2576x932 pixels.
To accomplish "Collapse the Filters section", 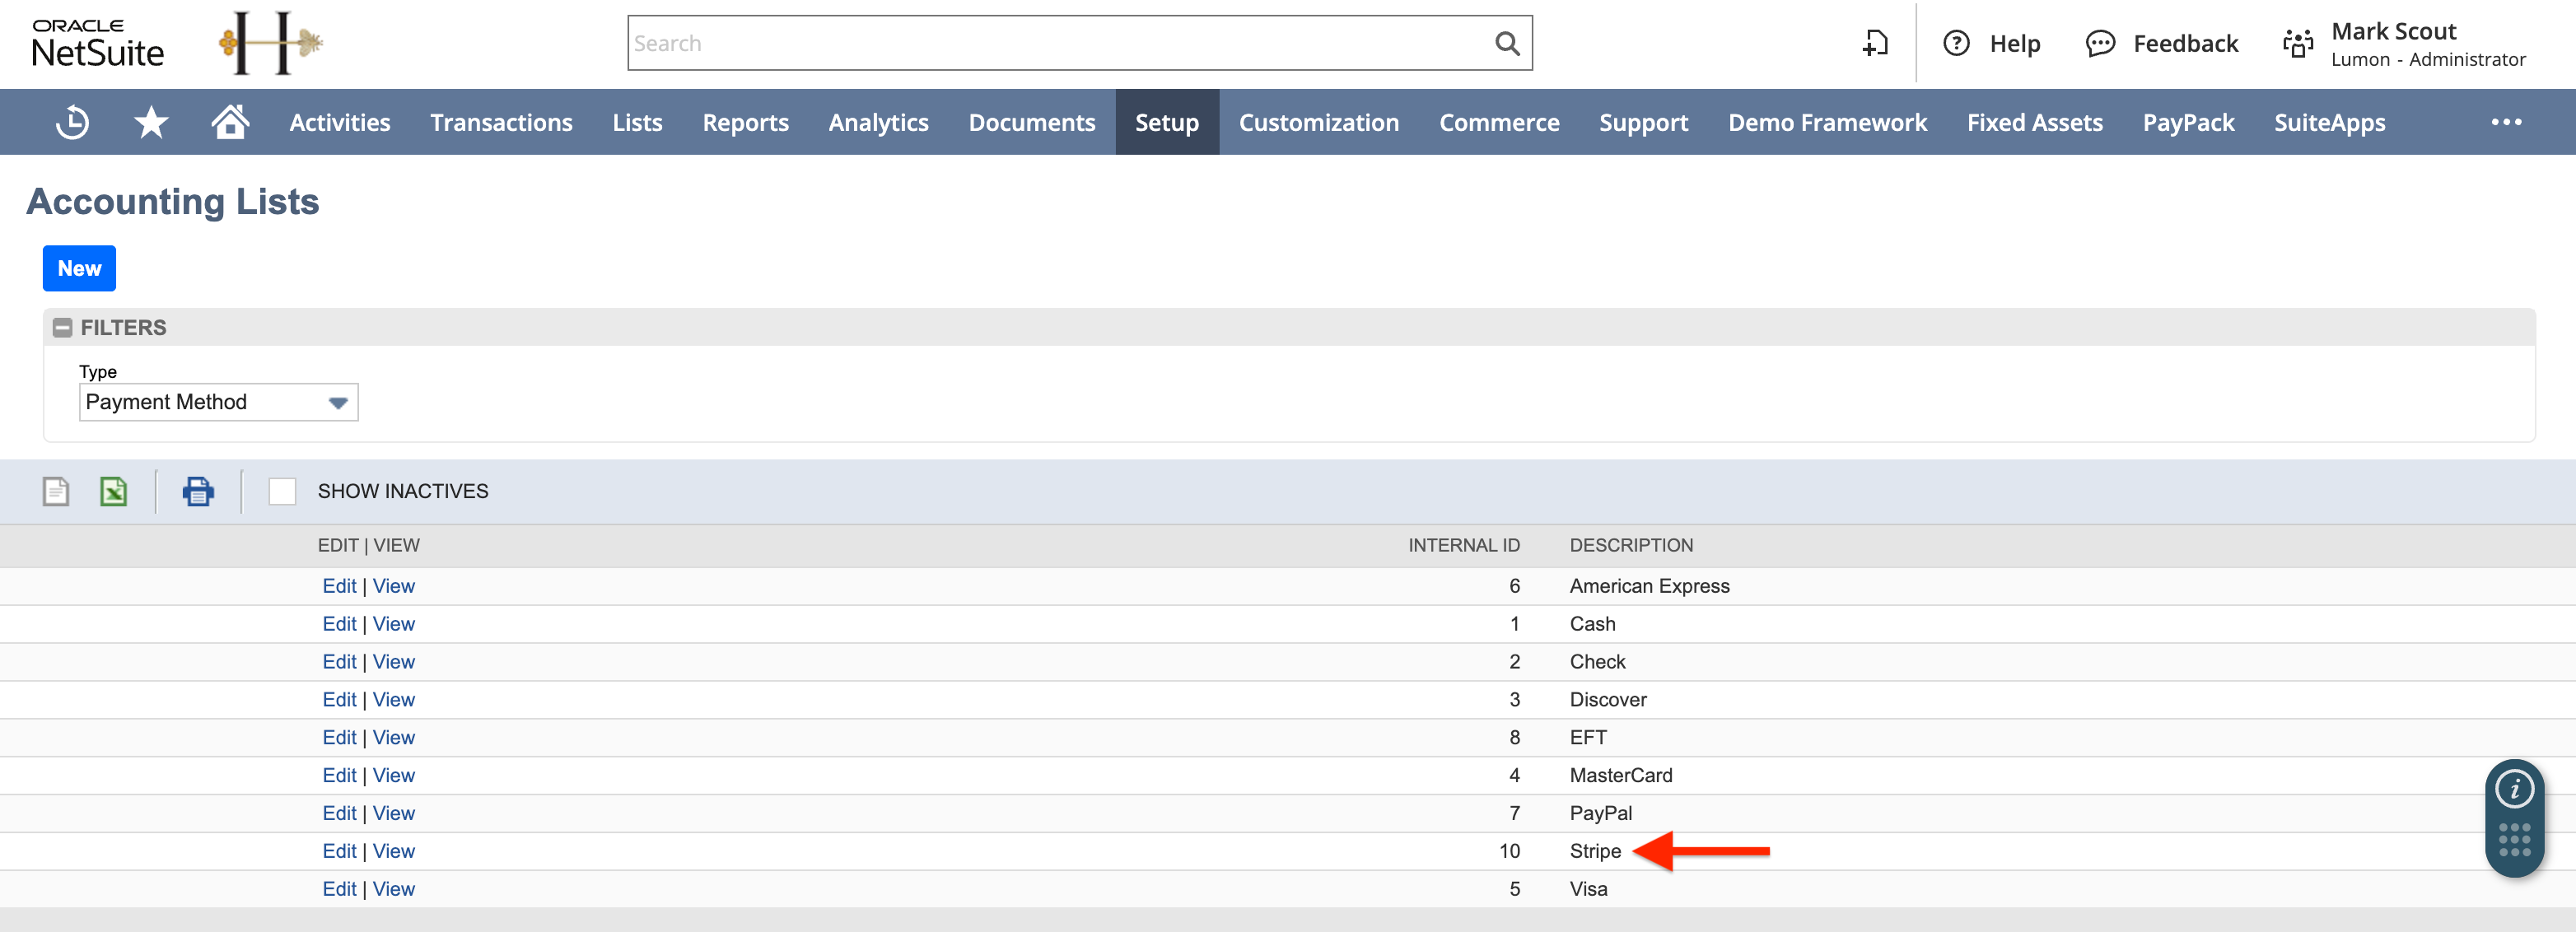I will pyautogui.click(x=63, y=327).
